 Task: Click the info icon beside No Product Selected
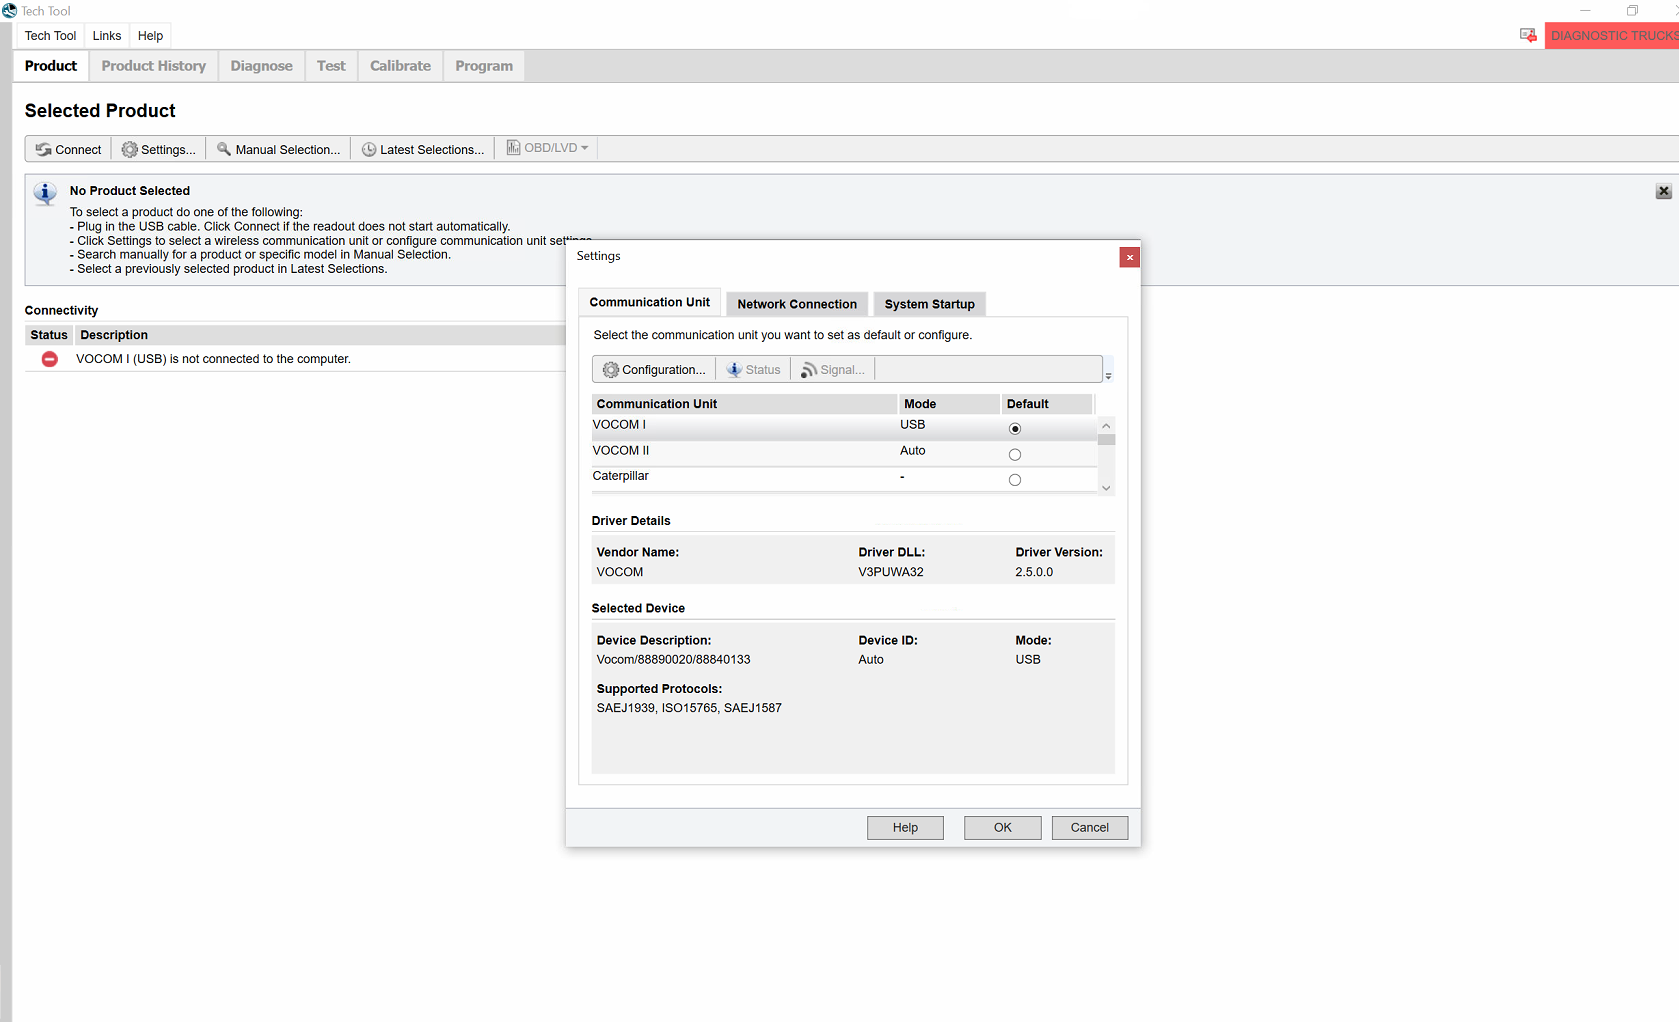[x=45, y=193]
